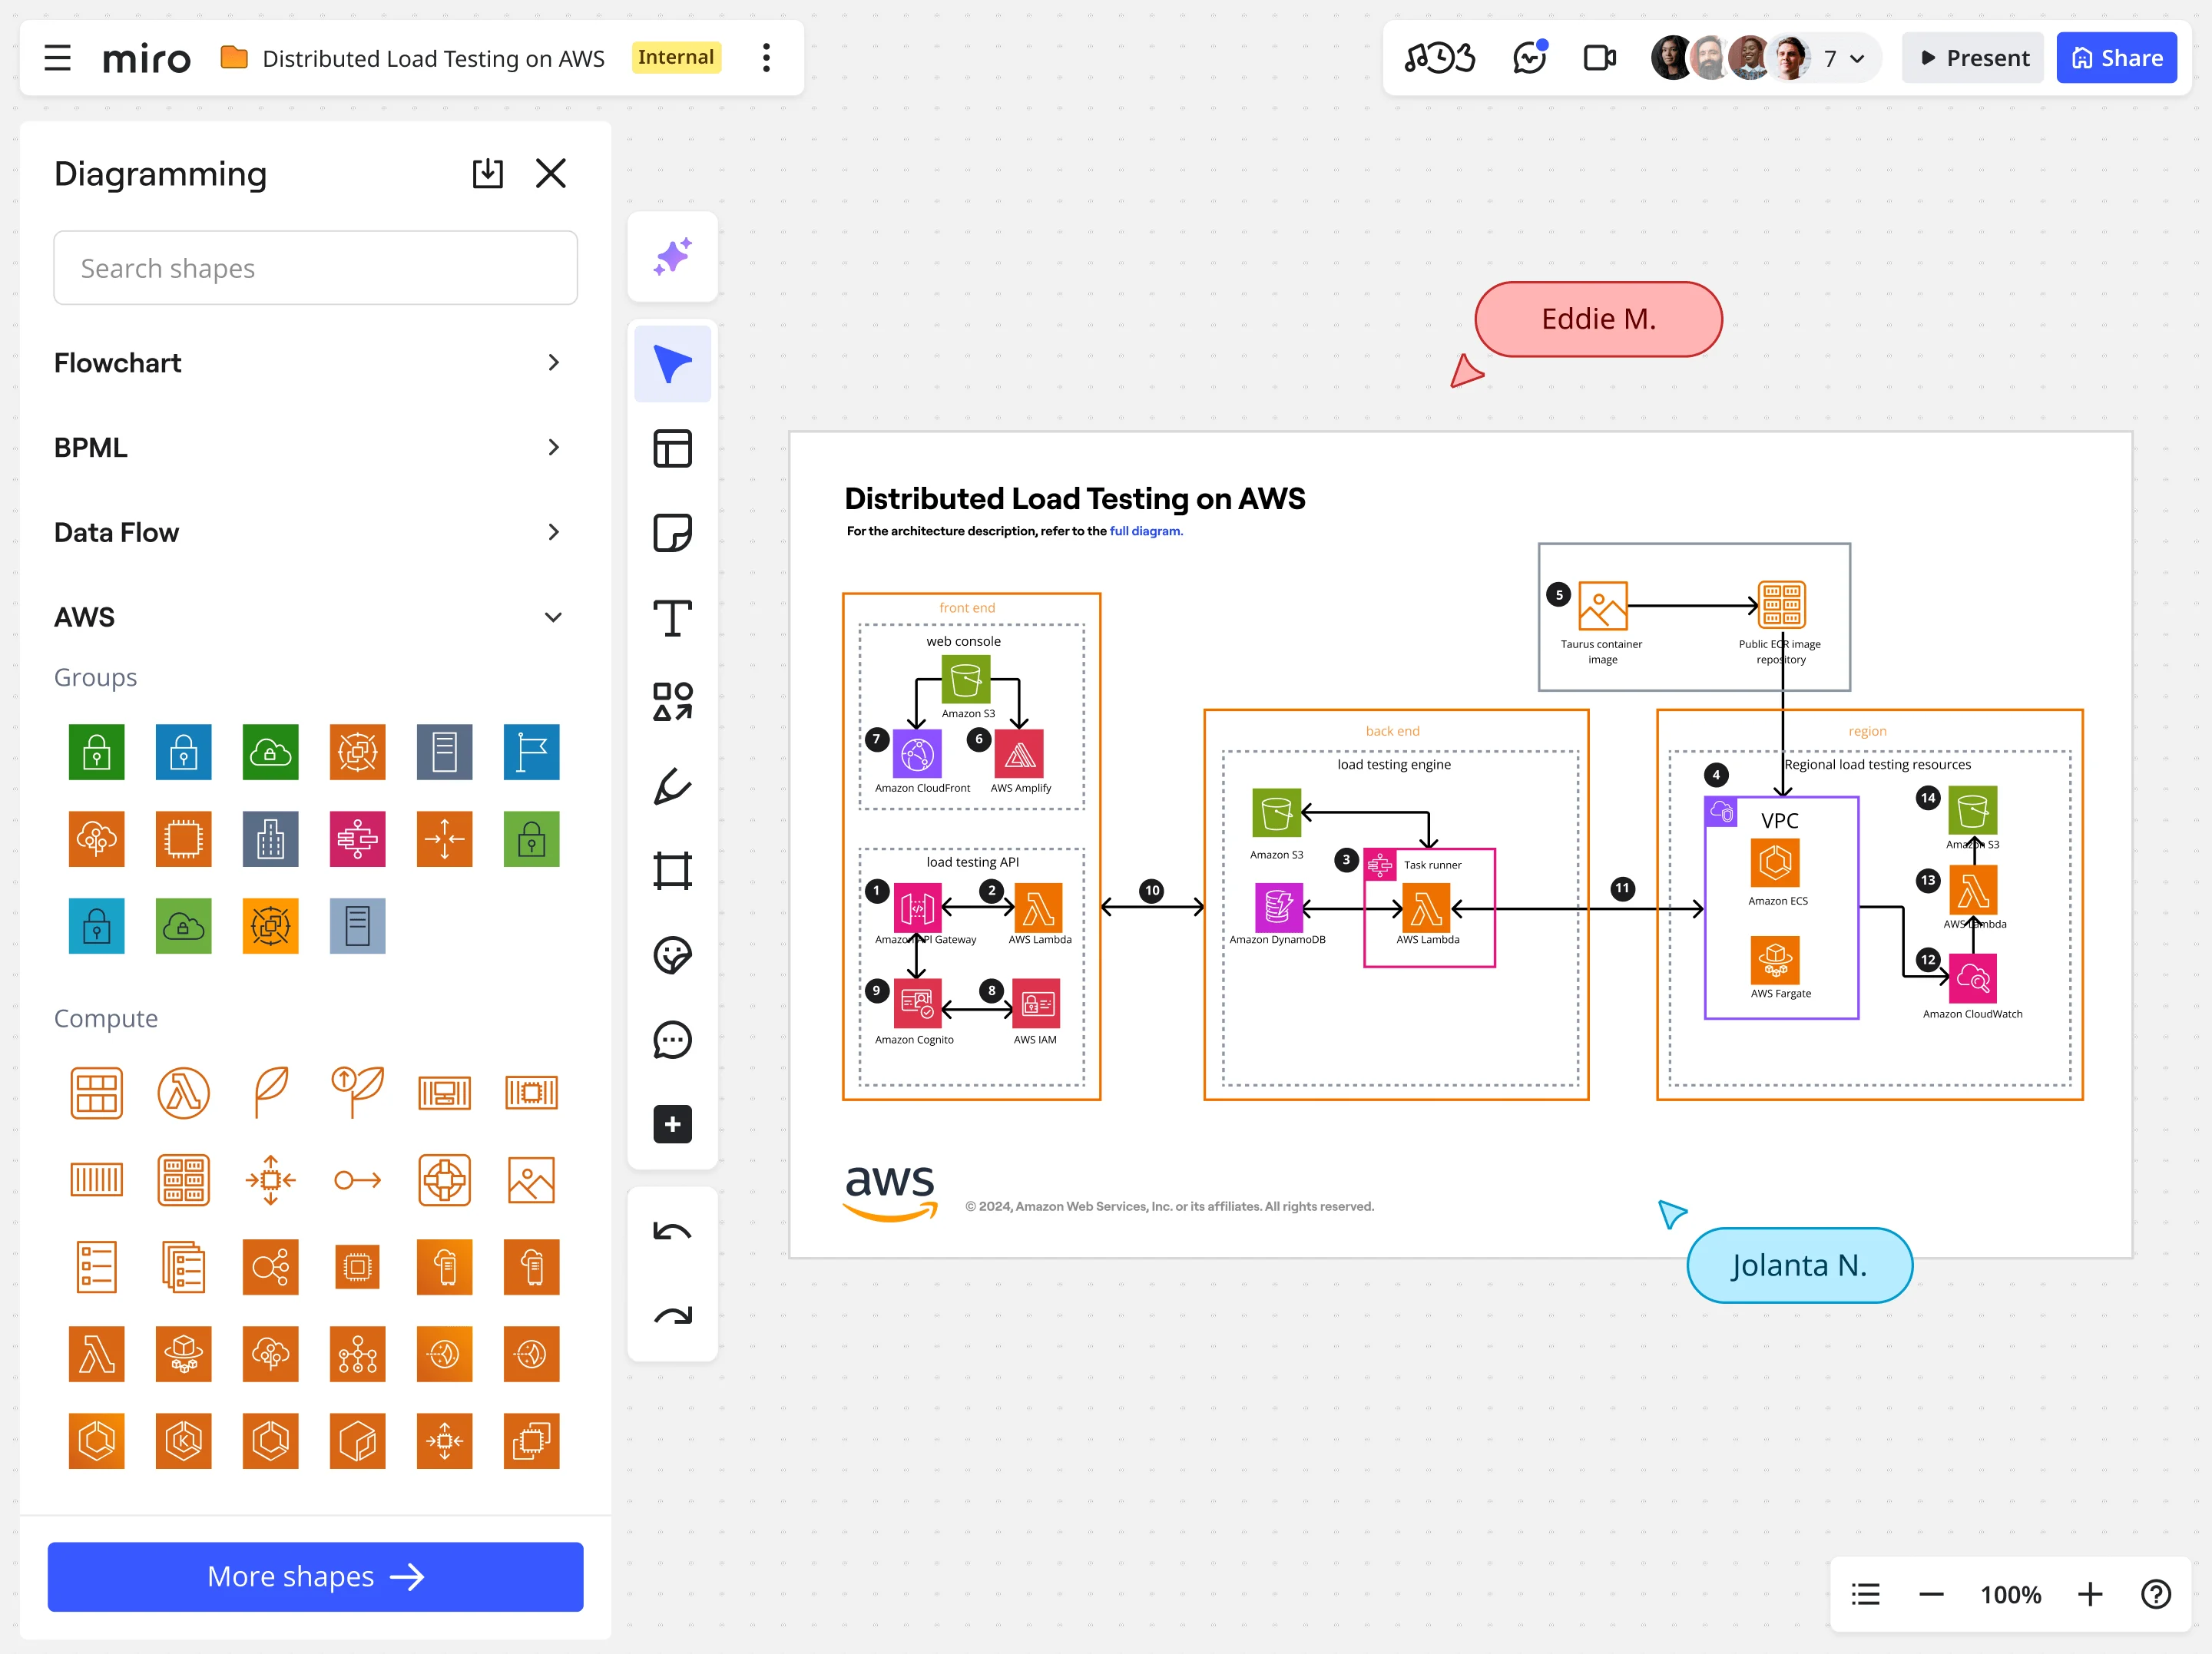The image size is (2212, 1654).
Task: Open the frames list panel
Action: pos(1865,1594)
